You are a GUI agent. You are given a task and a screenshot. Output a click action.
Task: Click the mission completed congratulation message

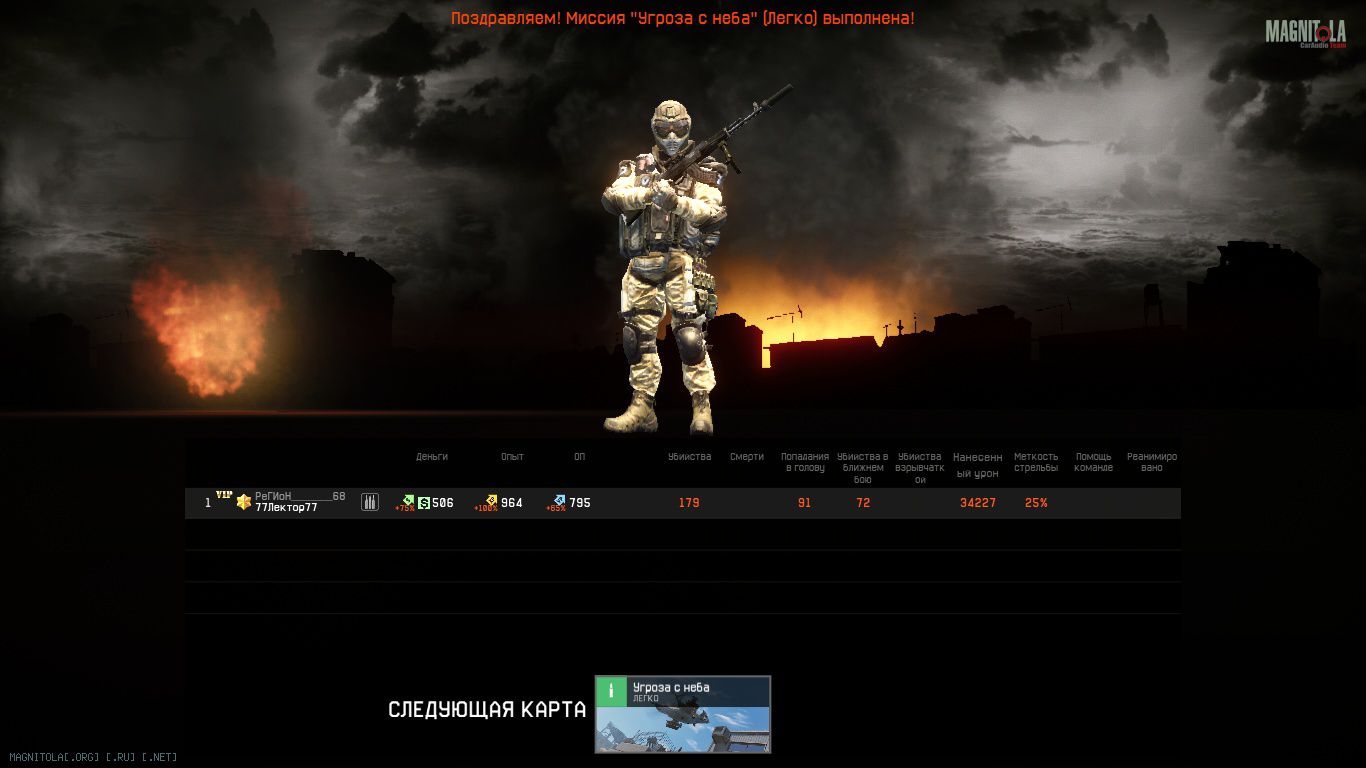[x=682, y=18]
